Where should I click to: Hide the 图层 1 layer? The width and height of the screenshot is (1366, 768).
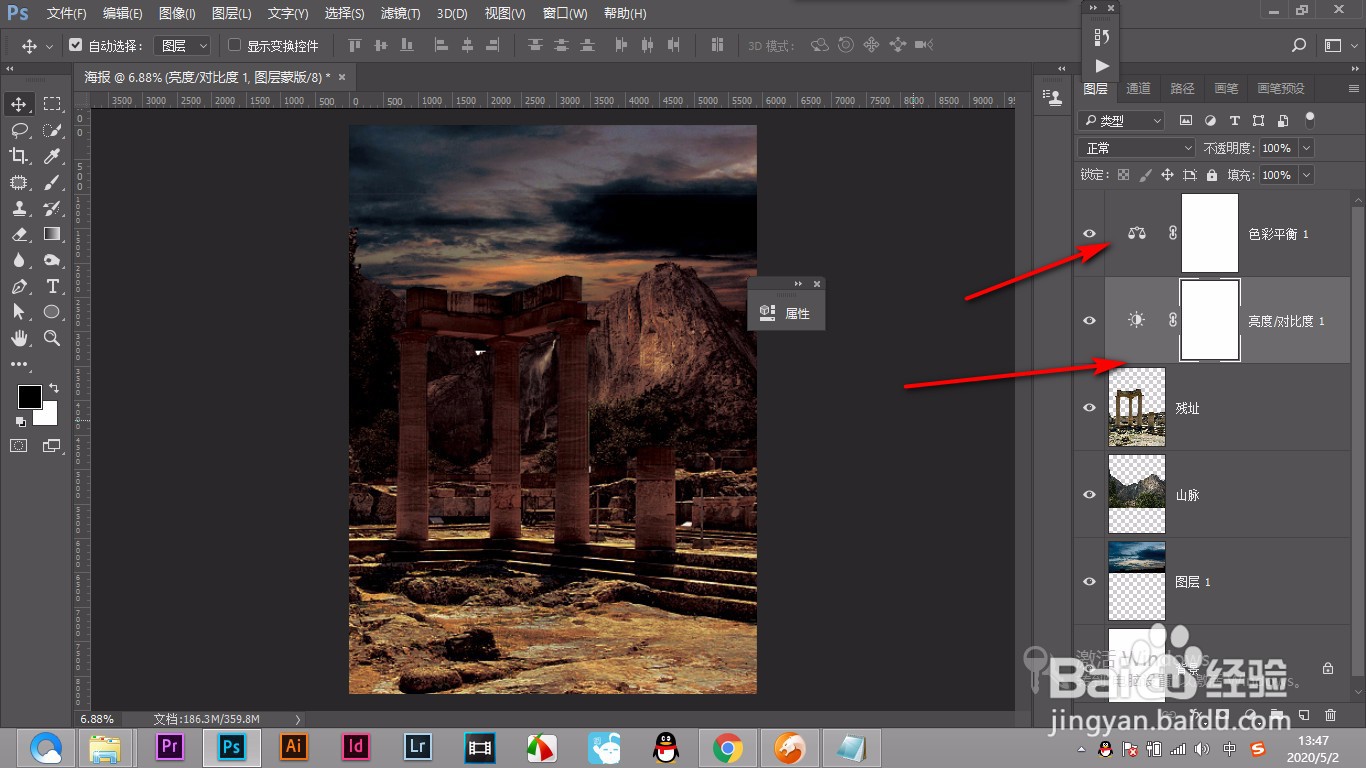pos(1090,581)
